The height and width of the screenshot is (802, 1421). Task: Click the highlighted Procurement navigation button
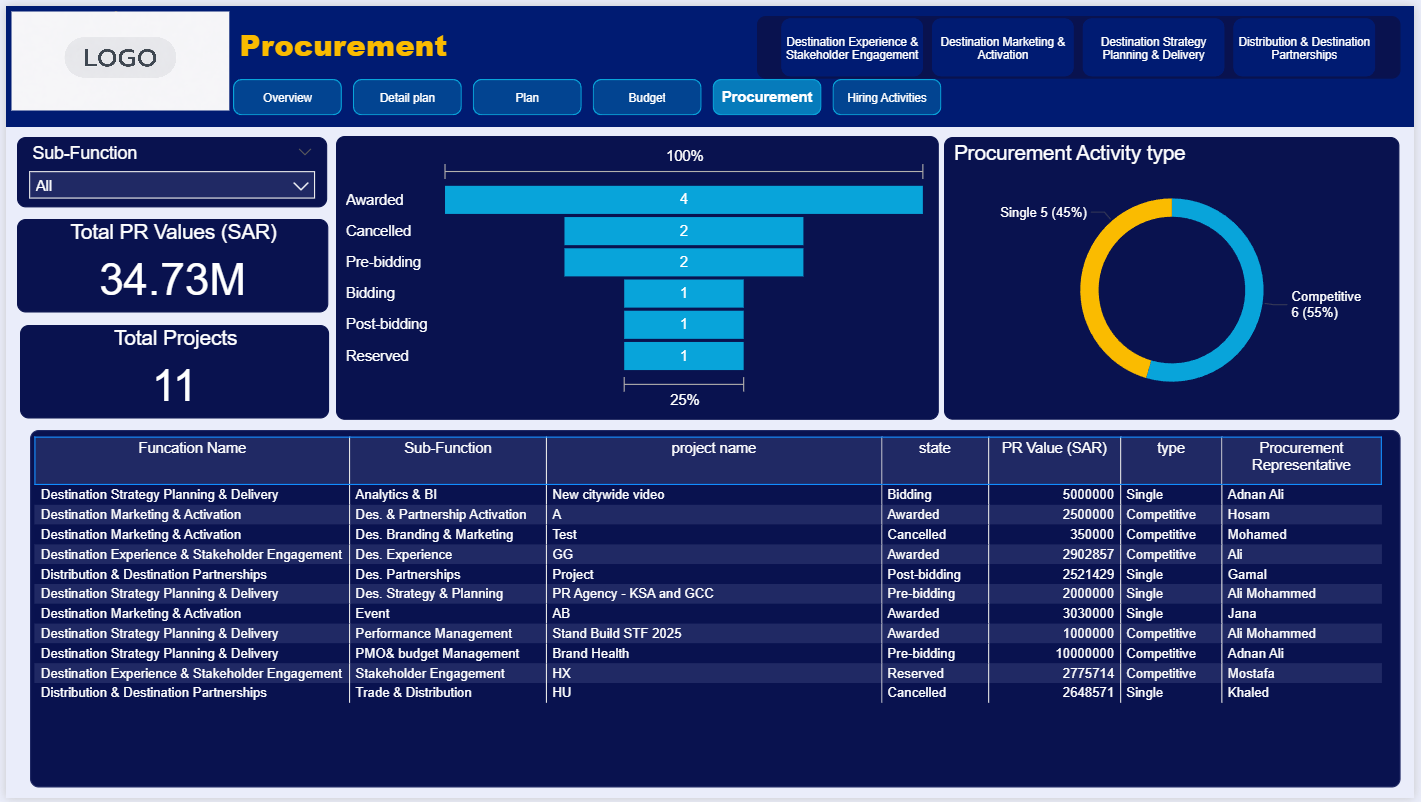click(767, 97)
